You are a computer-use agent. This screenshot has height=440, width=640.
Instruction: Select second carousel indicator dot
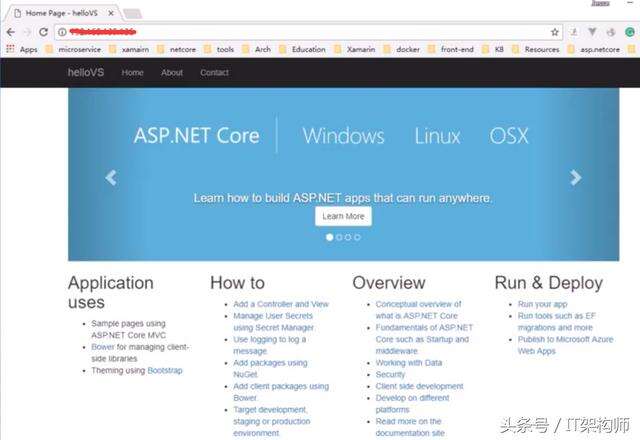tap(339, 237)
